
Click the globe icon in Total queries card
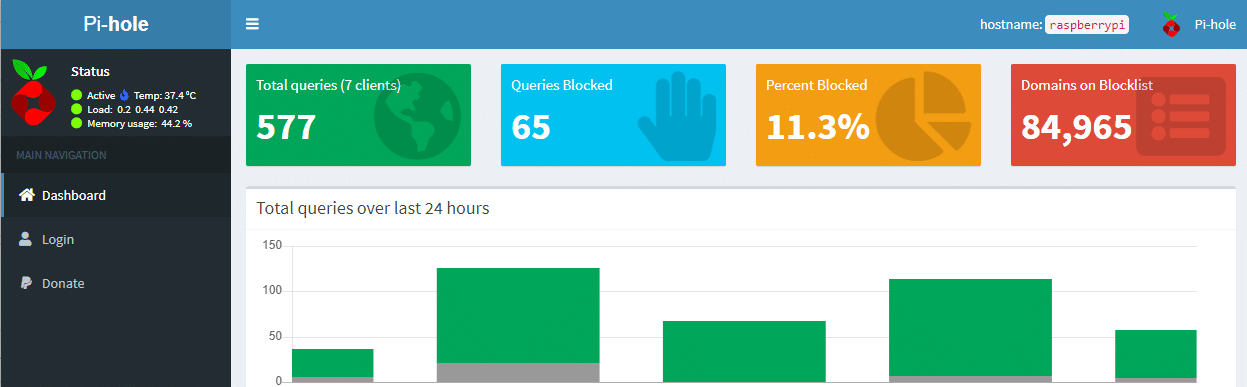[x=417, y=117]
